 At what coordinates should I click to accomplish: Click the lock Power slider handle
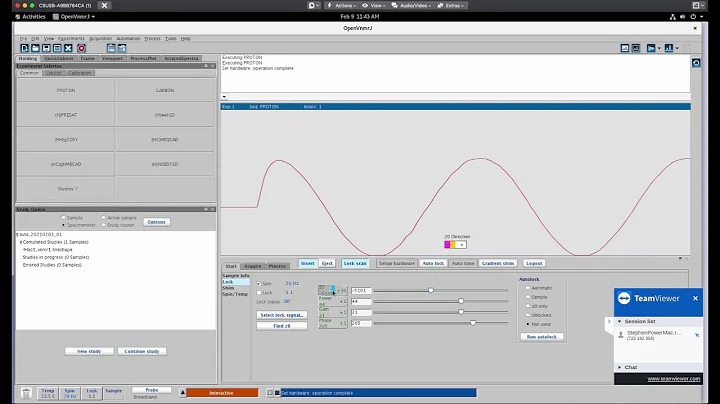pos(461,301)
